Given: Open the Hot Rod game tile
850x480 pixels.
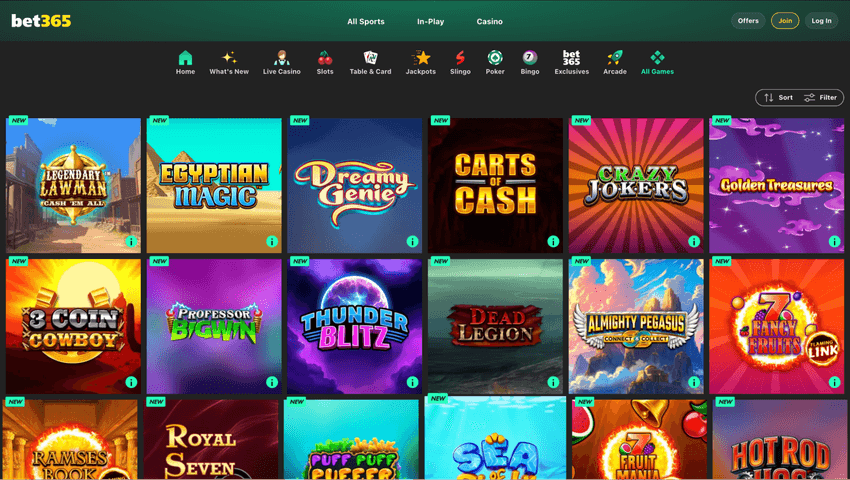Looking at the screenshot, I should [780, 439].
